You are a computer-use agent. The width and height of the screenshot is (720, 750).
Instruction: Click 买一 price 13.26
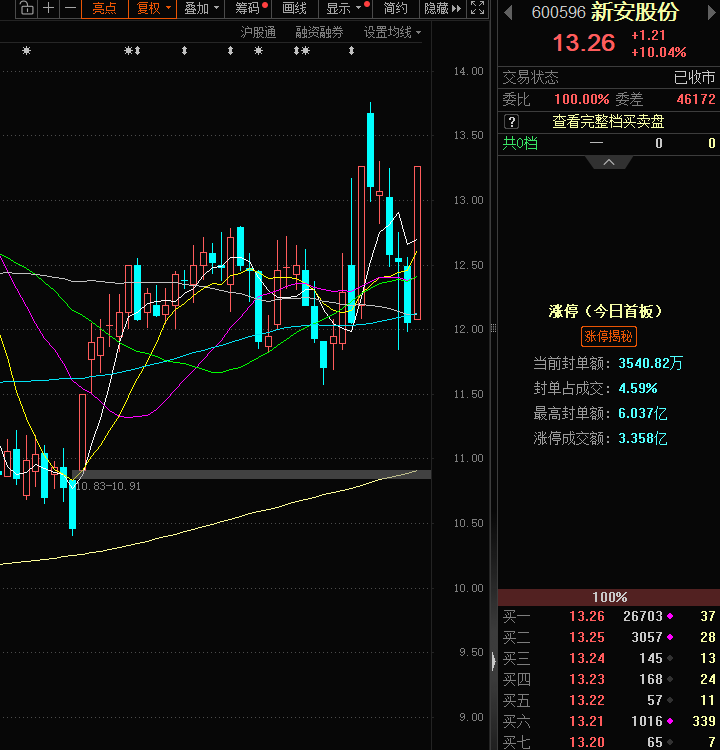coord(587,616)
